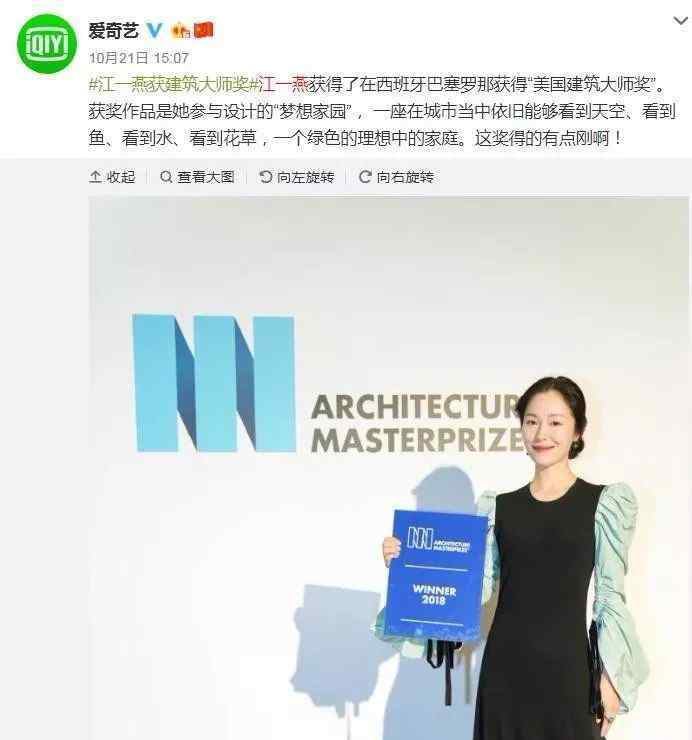
Task: Click the blue verified V badge
Action: tap(154, 31)
